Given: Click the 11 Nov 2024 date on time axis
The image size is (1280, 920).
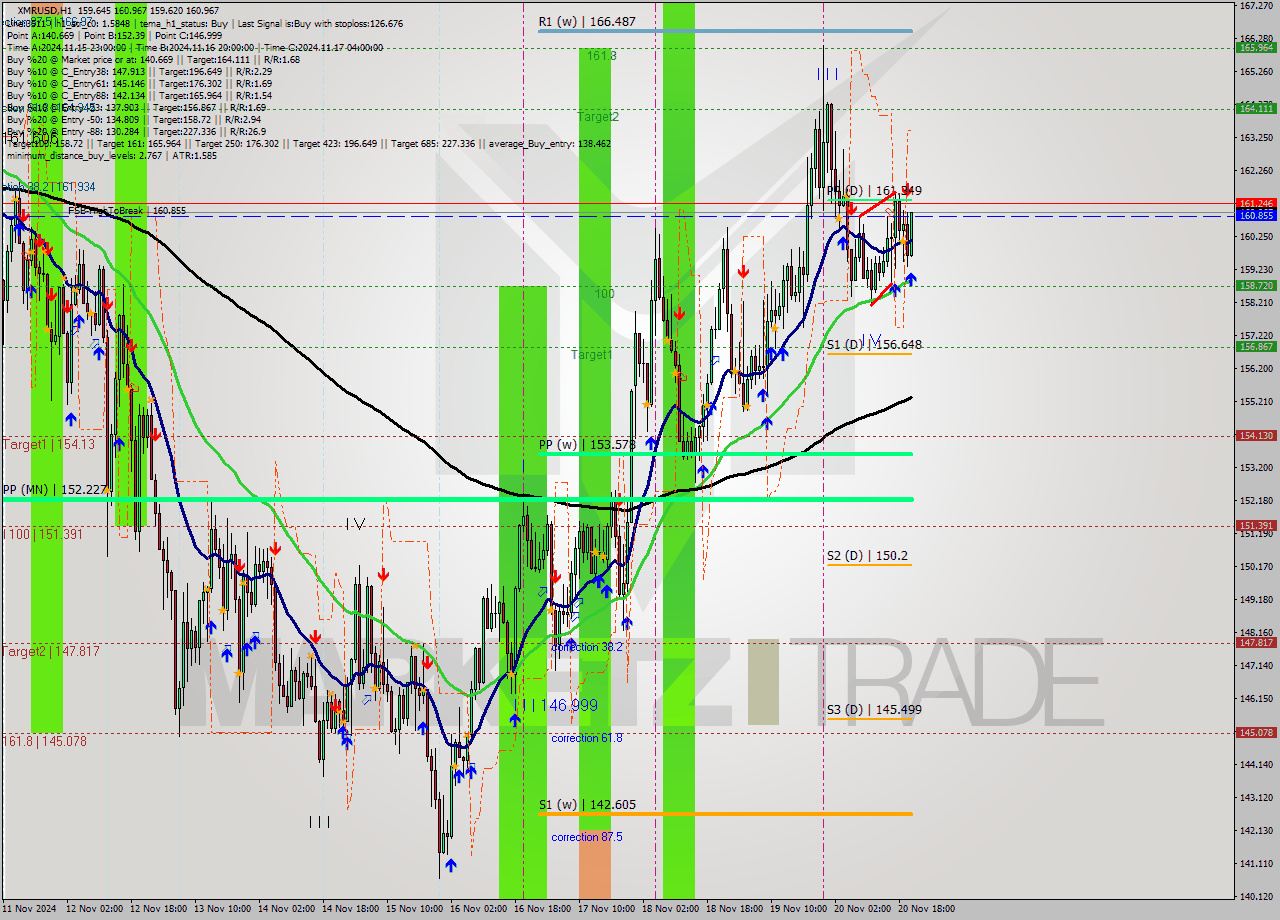Looking at the screenshot, I should [29, 909].
